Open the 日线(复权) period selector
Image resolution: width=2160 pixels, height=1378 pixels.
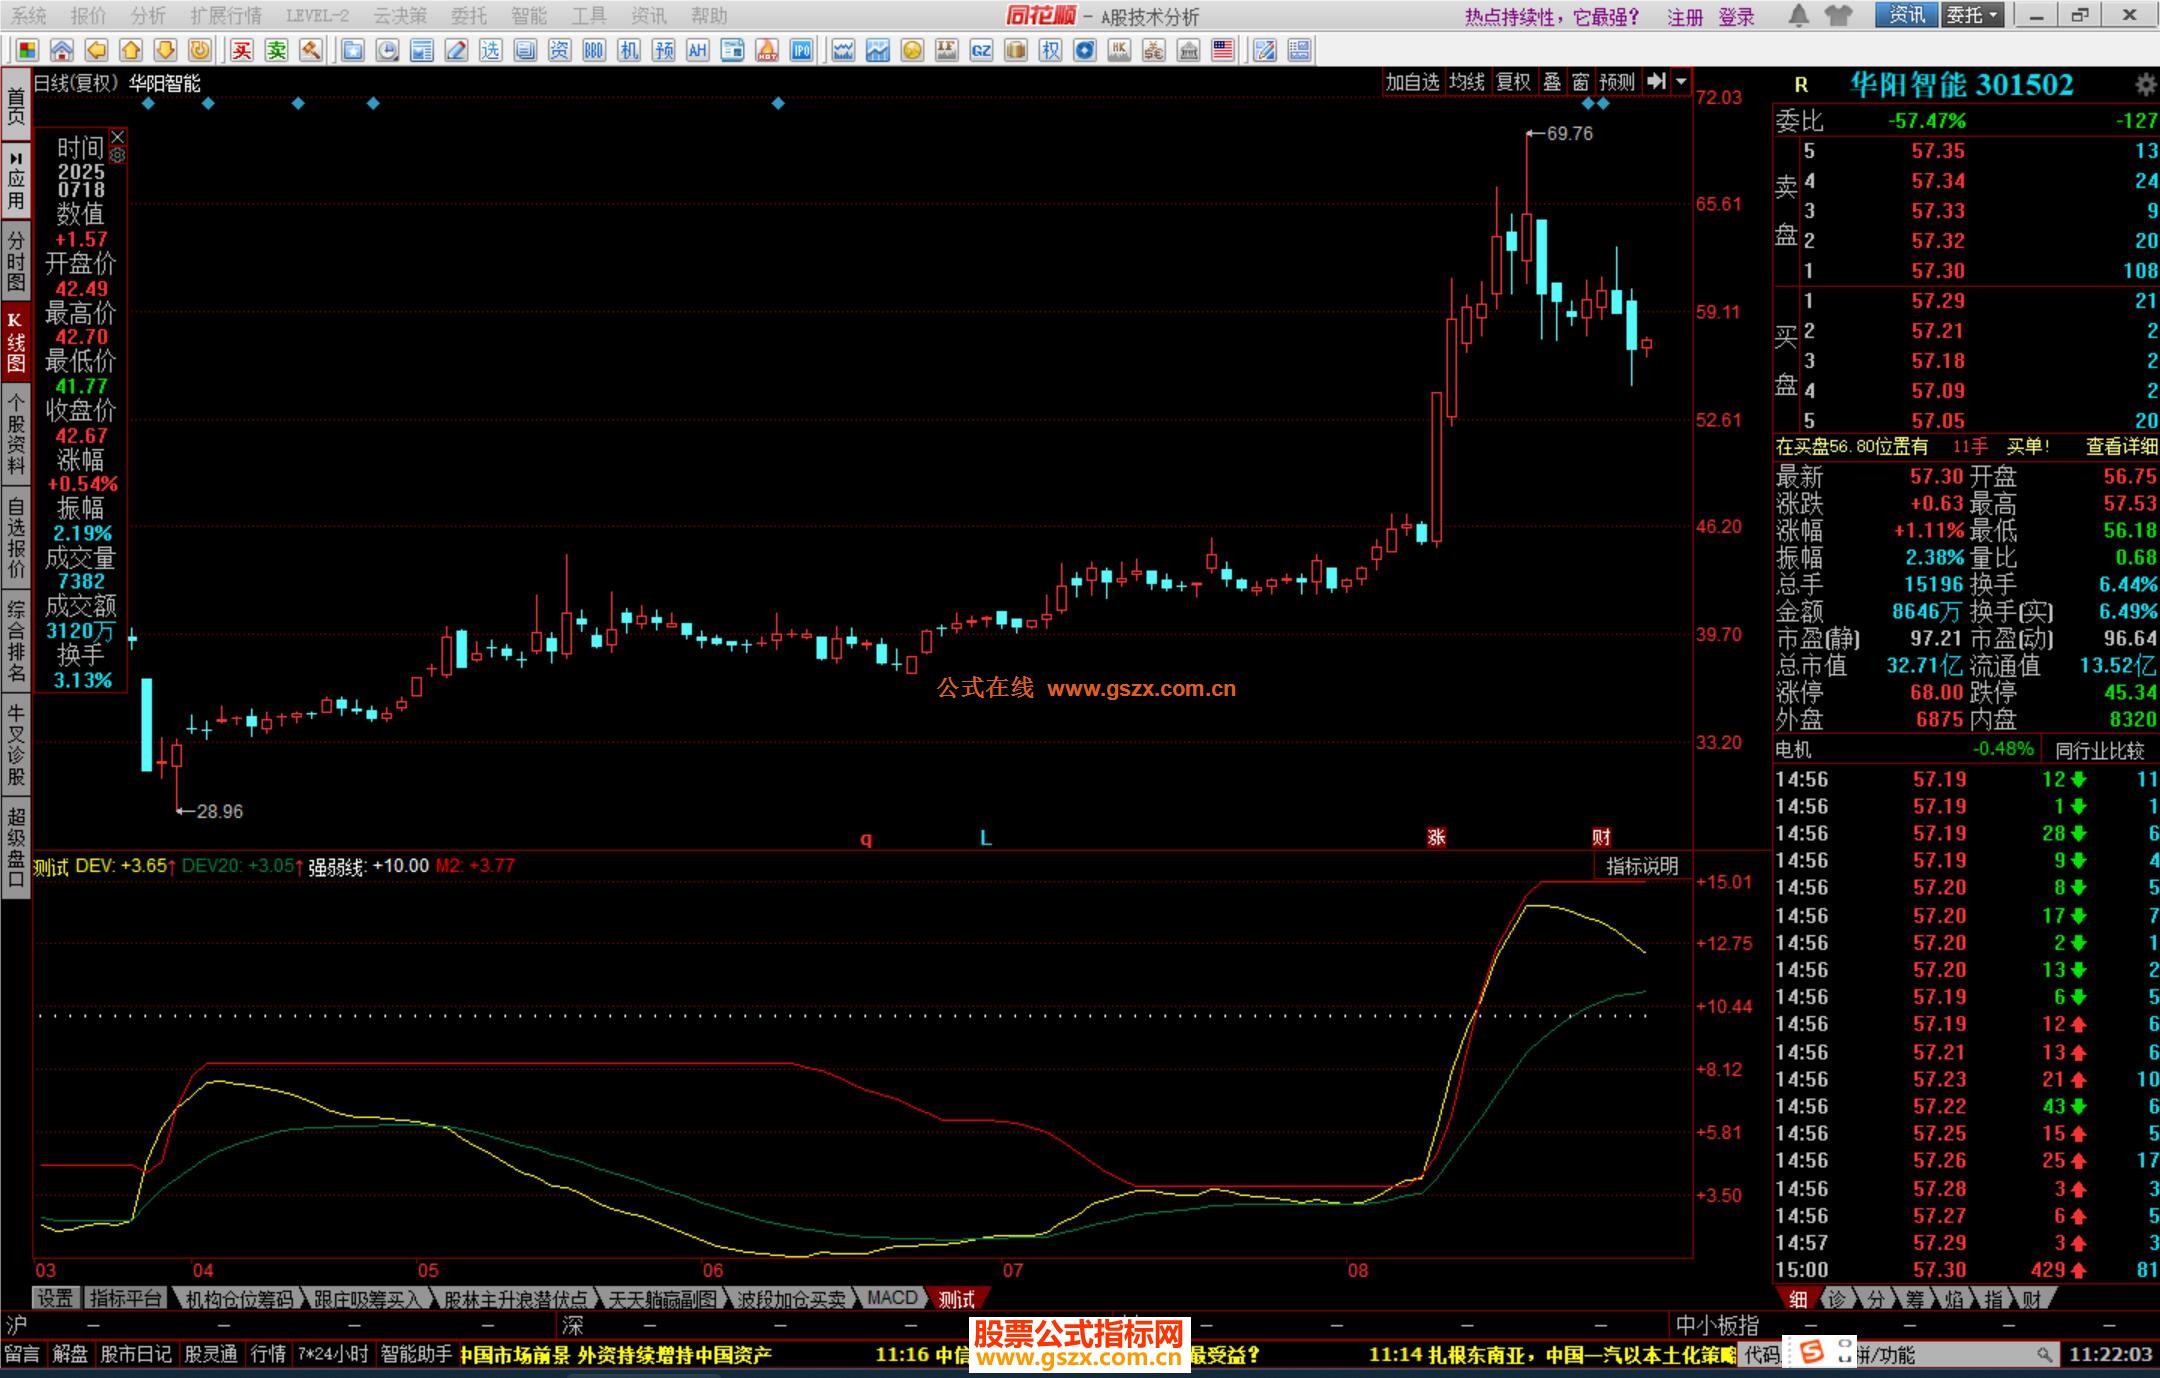pyautogui.click(x=76, y=83)
